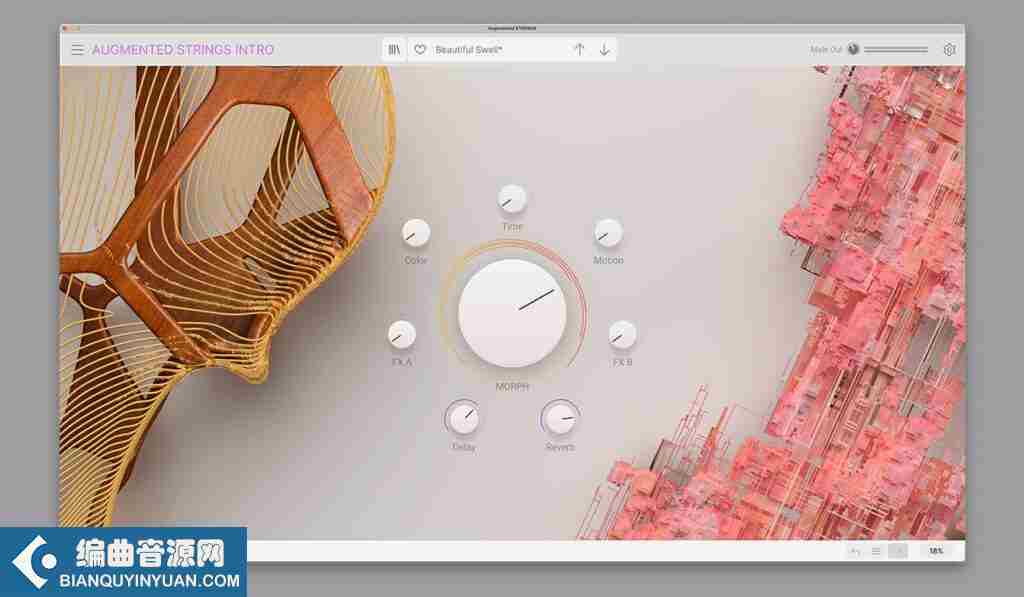
Task: Click the Reverb knob
Action: 560,417
